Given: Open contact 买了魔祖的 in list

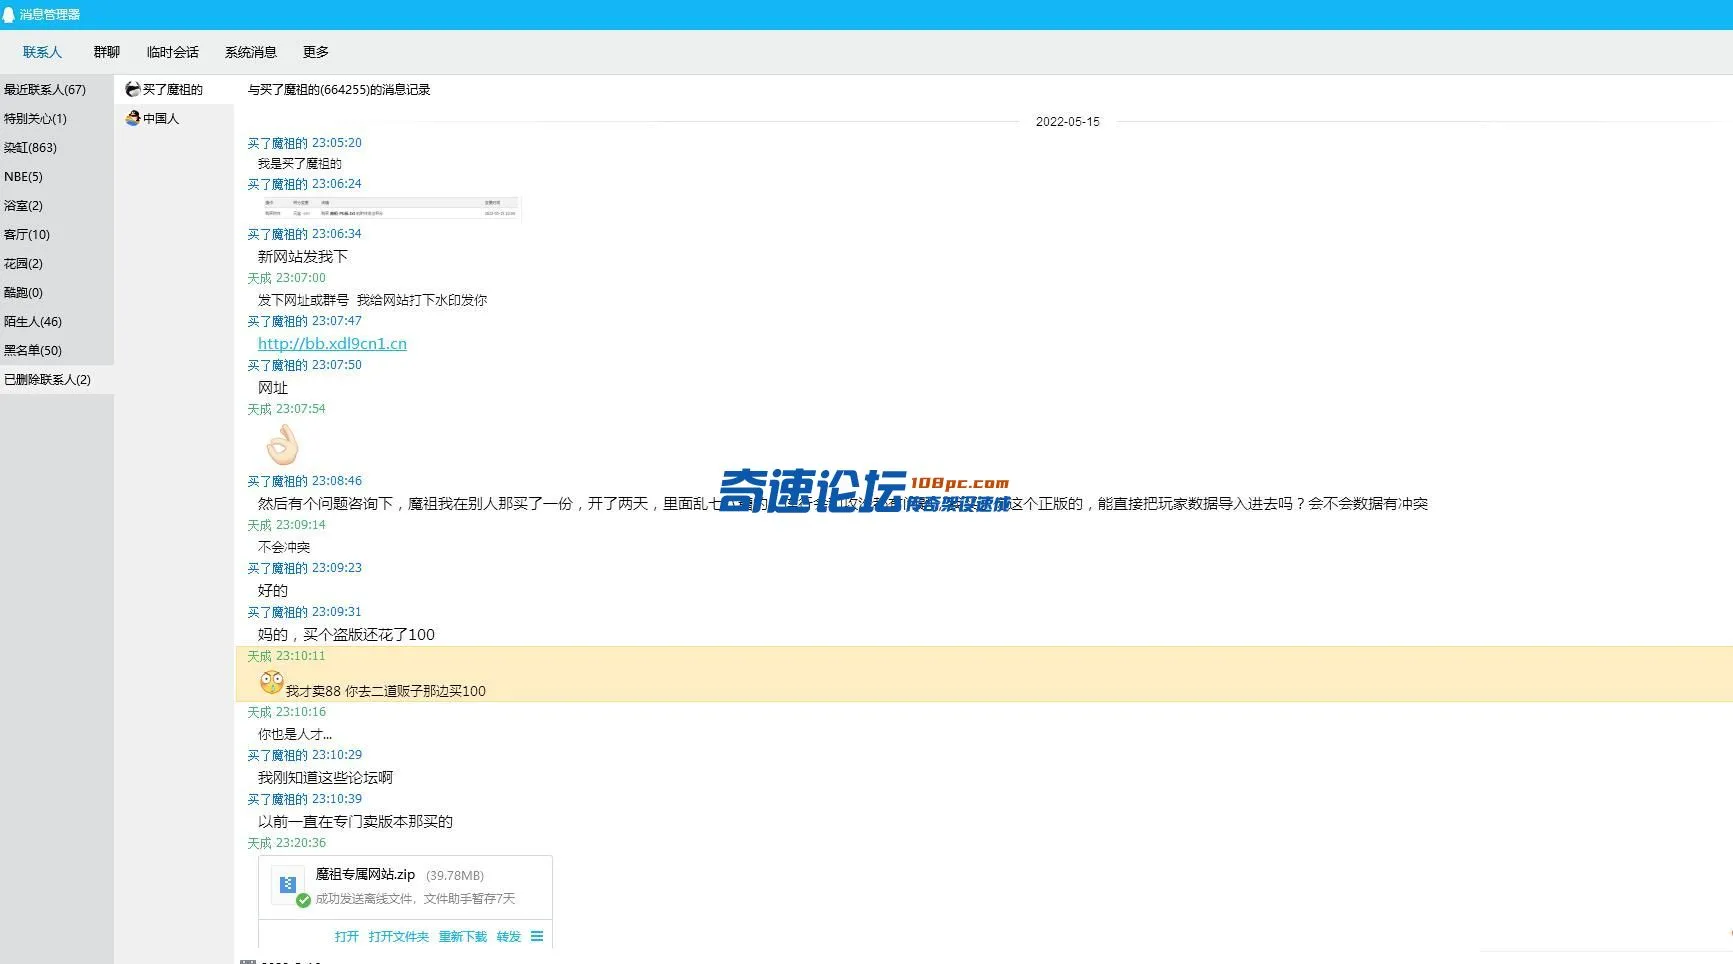Looking at the screenshot, I should 174,89.
